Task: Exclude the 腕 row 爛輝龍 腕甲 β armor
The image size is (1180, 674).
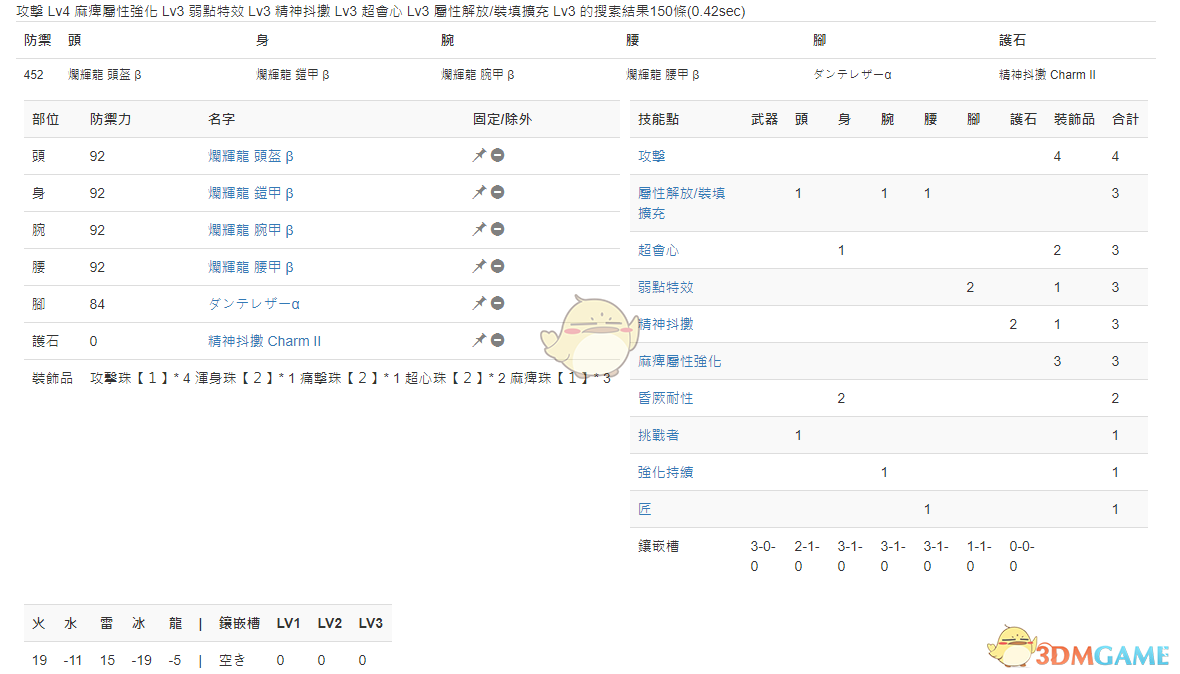Action: (497, 229)
